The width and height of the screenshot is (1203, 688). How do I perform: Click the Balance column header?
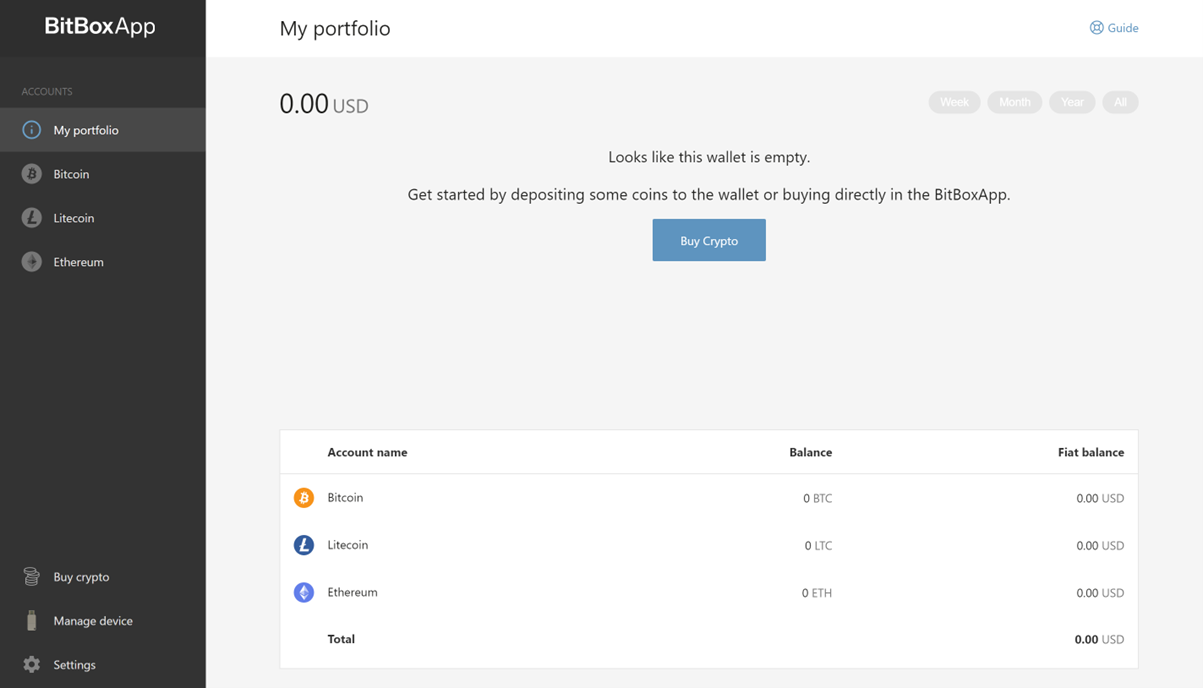click(810, 452)
